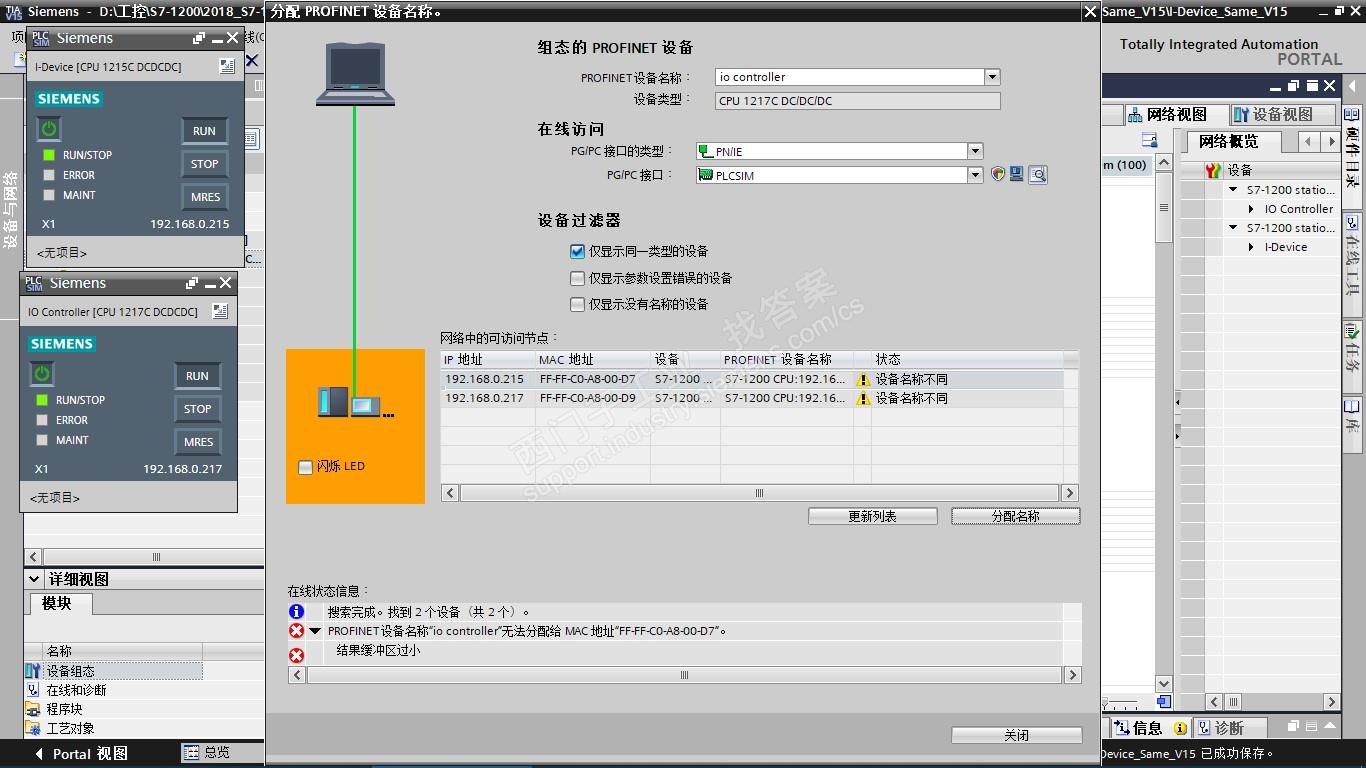The height and width of the screenshot is (768, 1366).
Task: Enable 仅显示参数设置错误的设备 checkbox
Action: pos(577,278)
